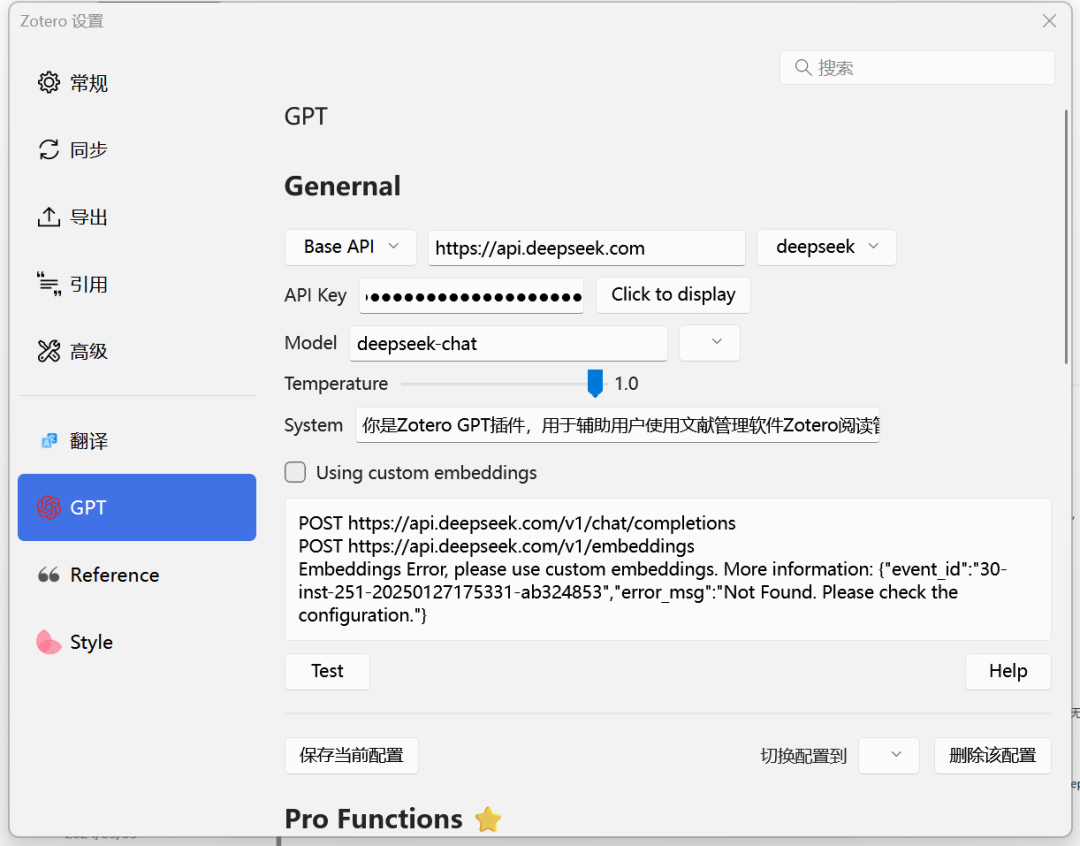The width and height of the screenshot is (1080, 846).
Task: Click the 删除该配置 button
Action: (993, 755)
